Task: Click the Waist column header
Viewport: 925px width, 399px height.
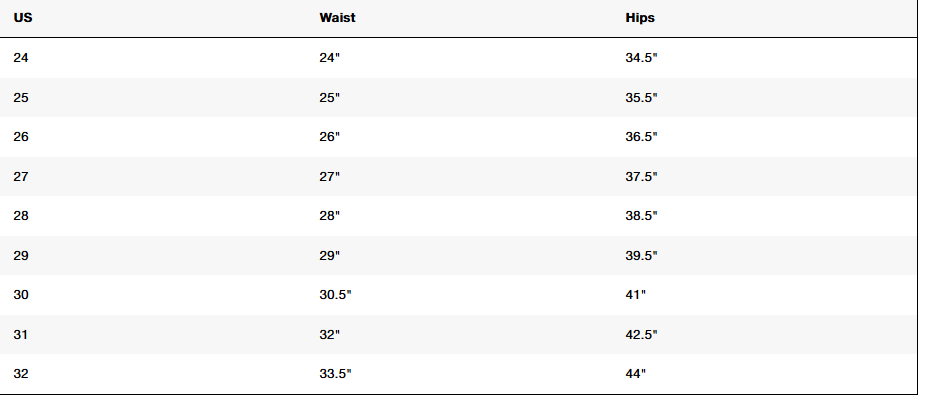Action: tap(337, 18)
